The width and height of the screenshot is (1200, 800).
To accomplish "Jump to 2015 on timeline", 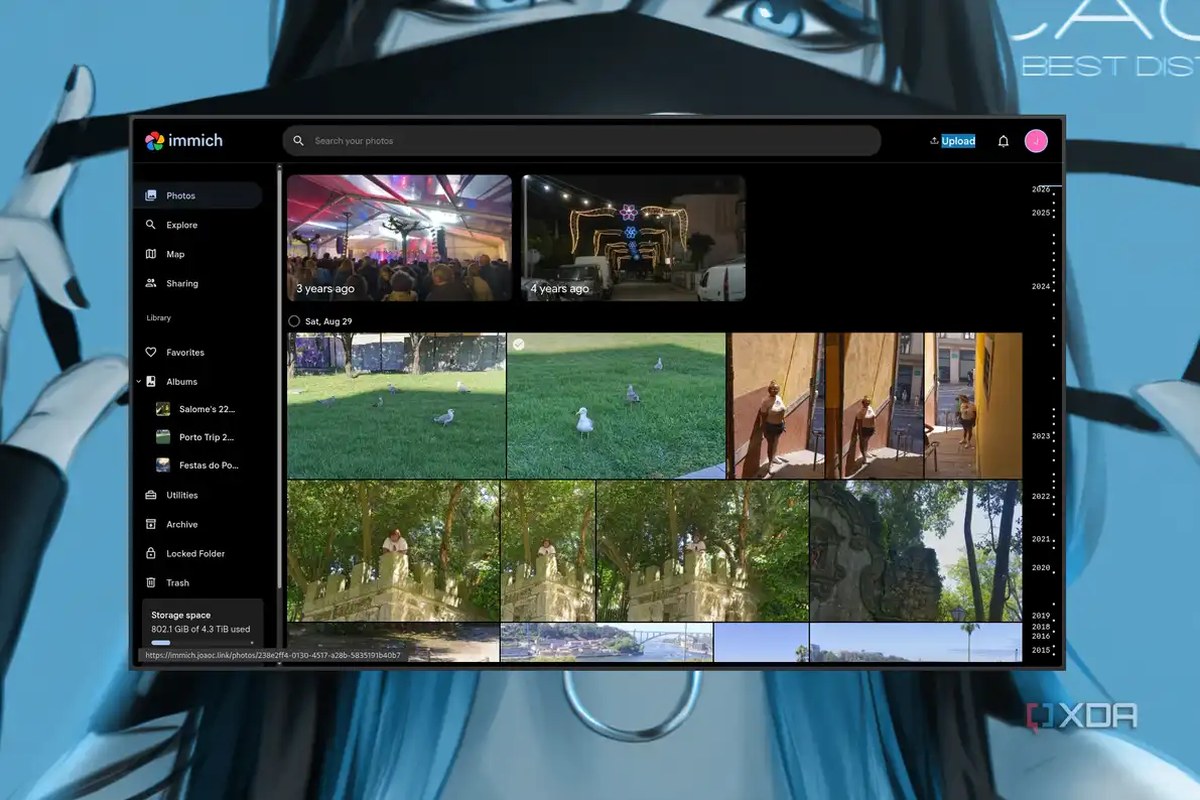I will 1041,650.
